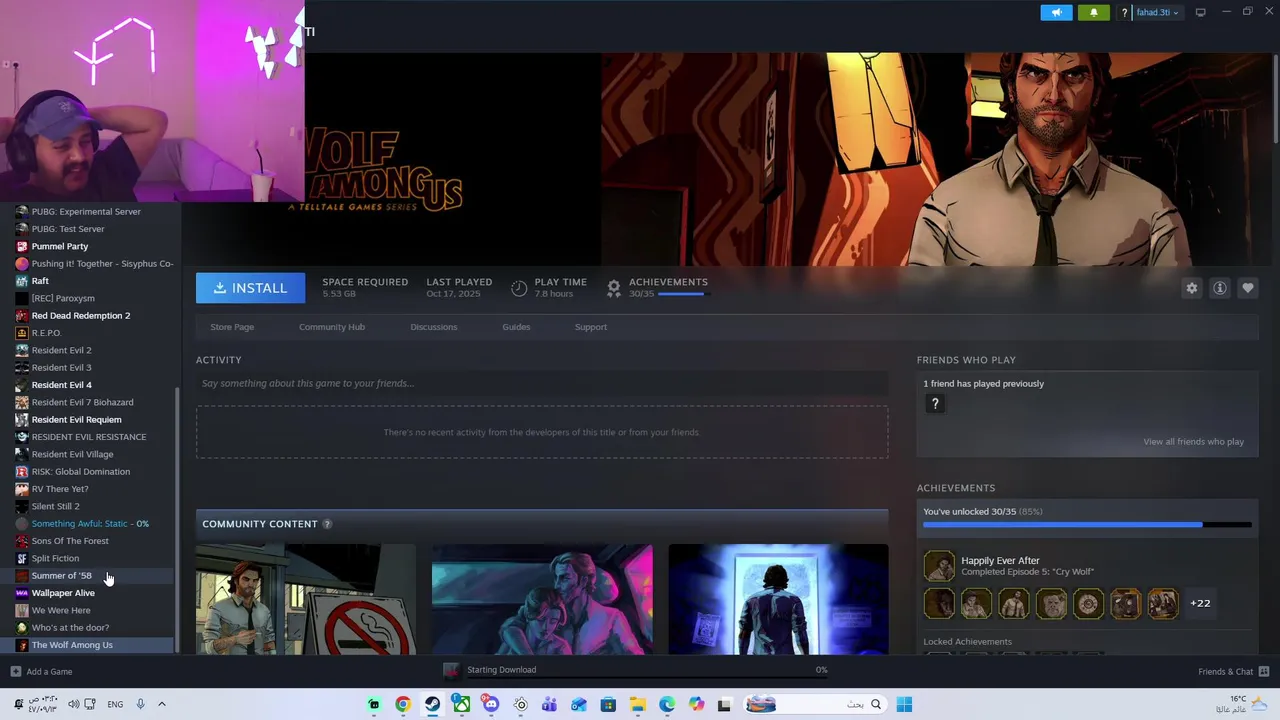Image resolution: width=1280 pixels, height=720 pixels.
Task: Click the achievements progress bar in the side panel
Action: tap(1087, 524)
